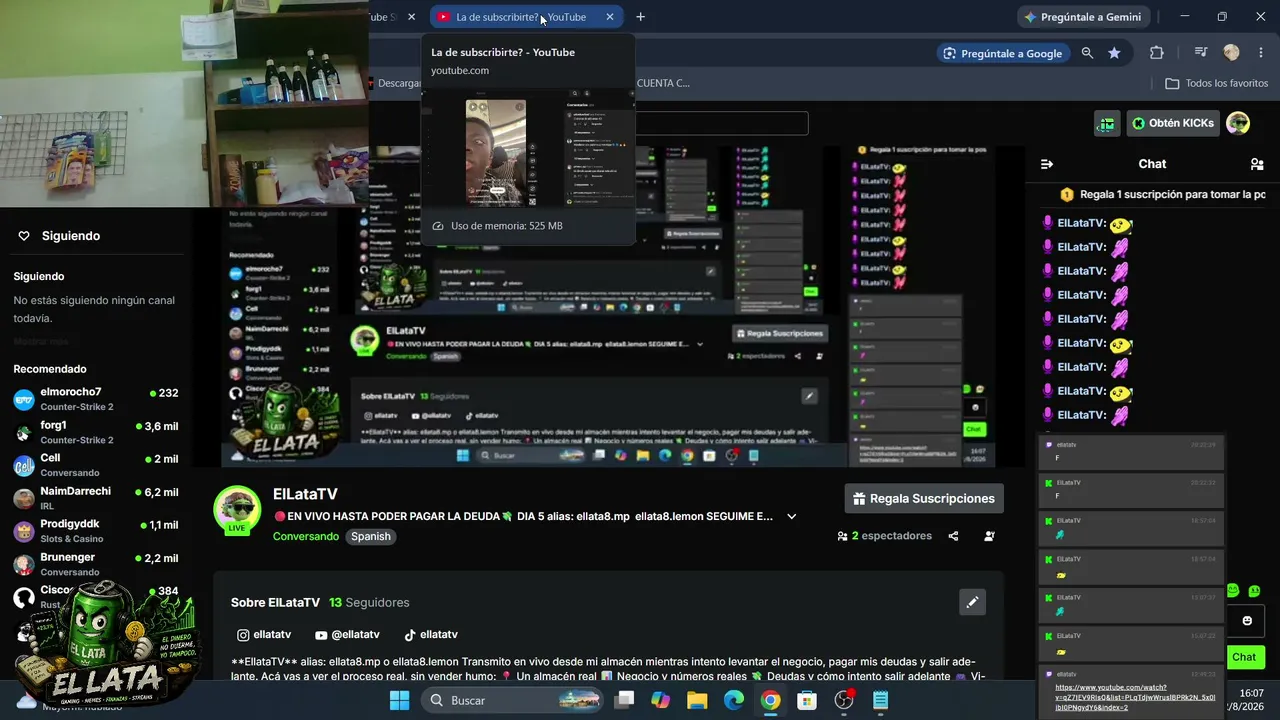Screen dimensions: 1280x720
Task: Open Cell recommended channel
Action: click(96, 465)
